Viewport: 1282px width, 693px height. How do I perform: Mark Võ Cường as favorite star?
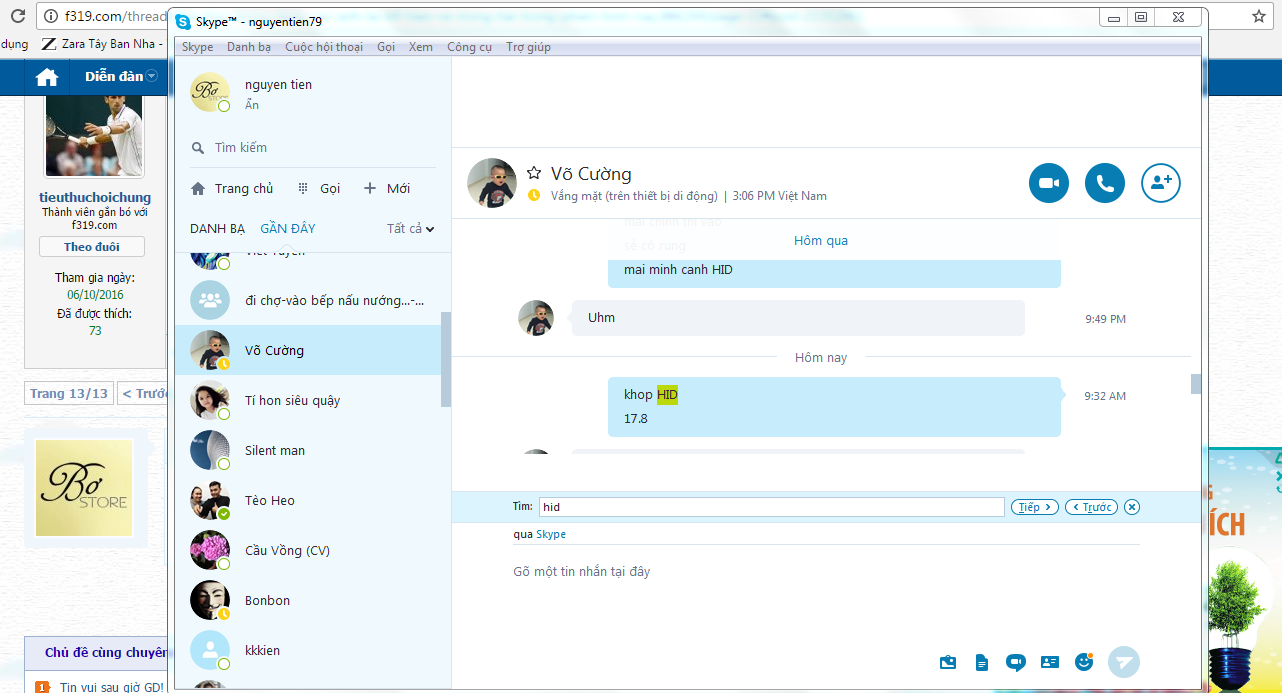pos(534,173)
